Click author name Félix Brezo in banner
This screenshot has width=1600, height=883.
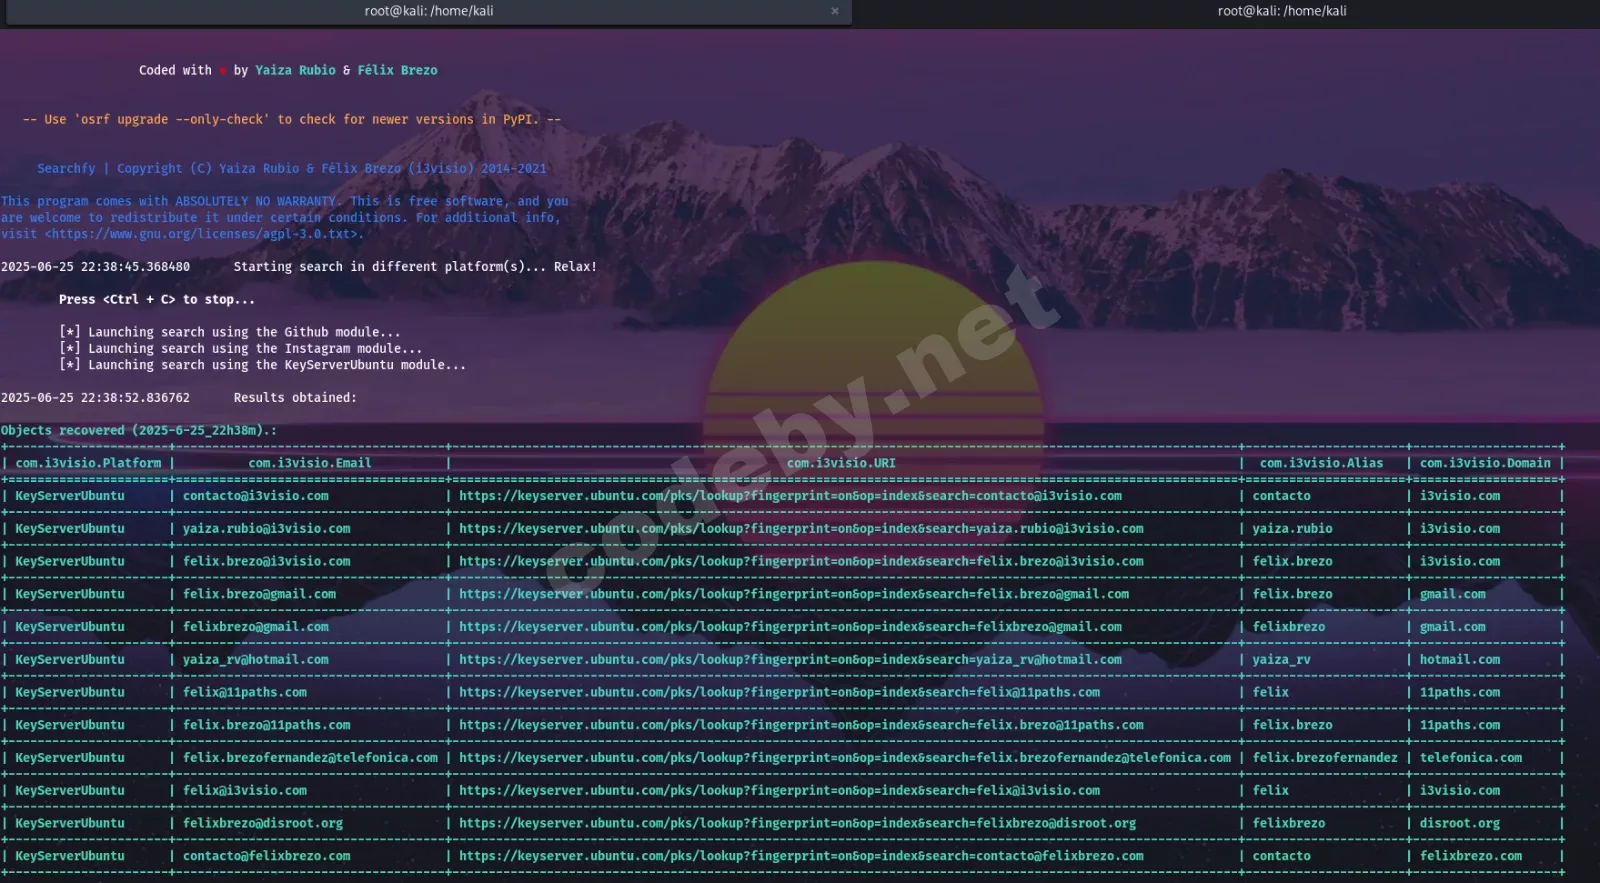click(x=397, y=71)
